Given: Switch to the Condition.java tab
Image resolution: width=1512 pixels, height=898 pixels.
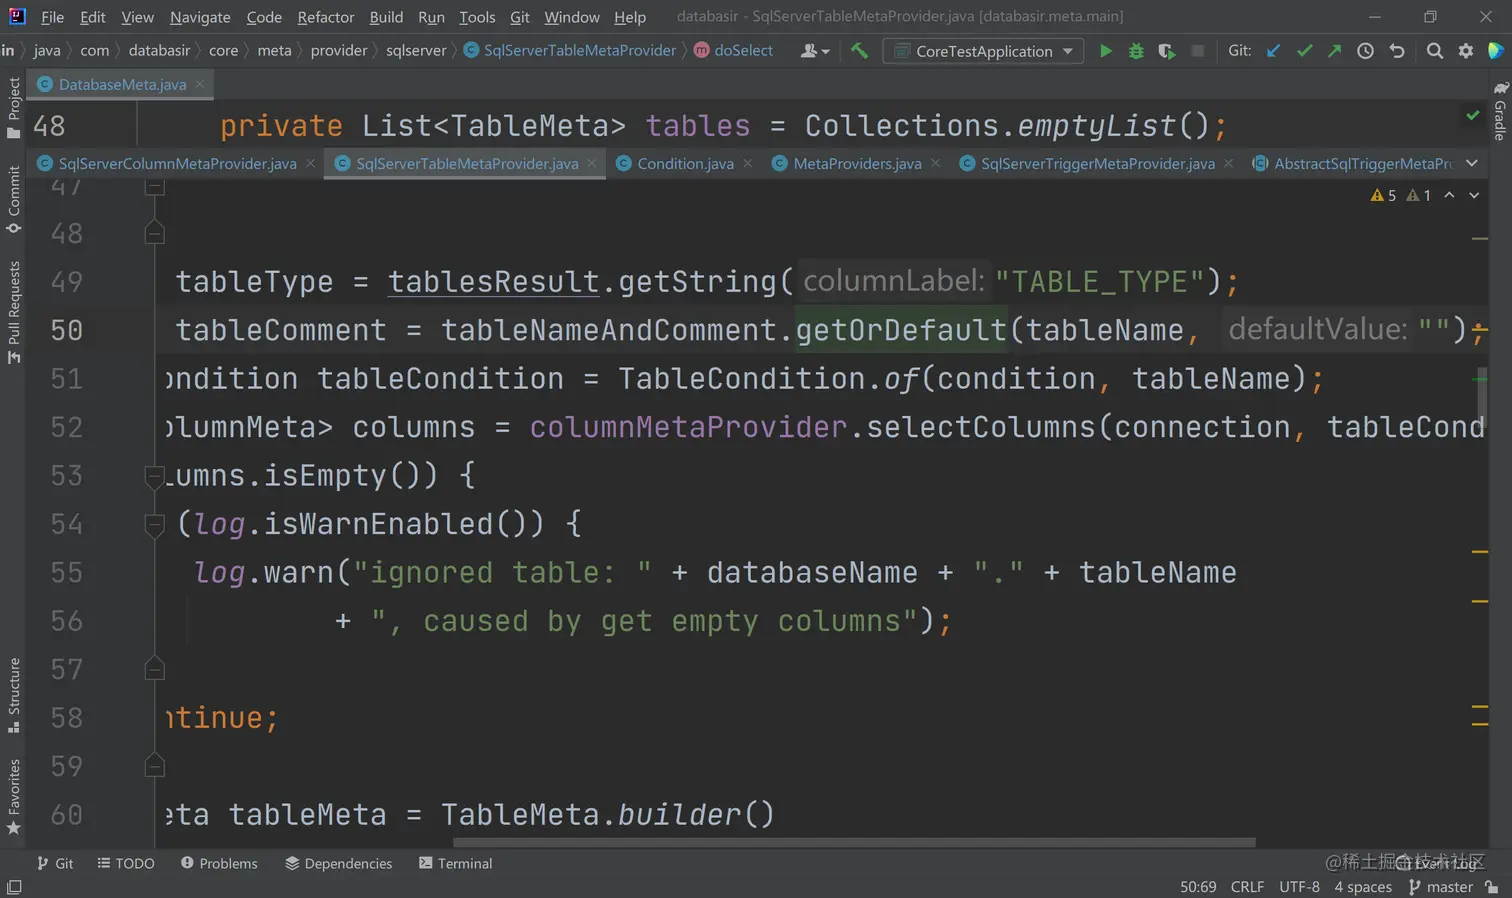Looking at the screenshot, I should [x=685, y=163].
